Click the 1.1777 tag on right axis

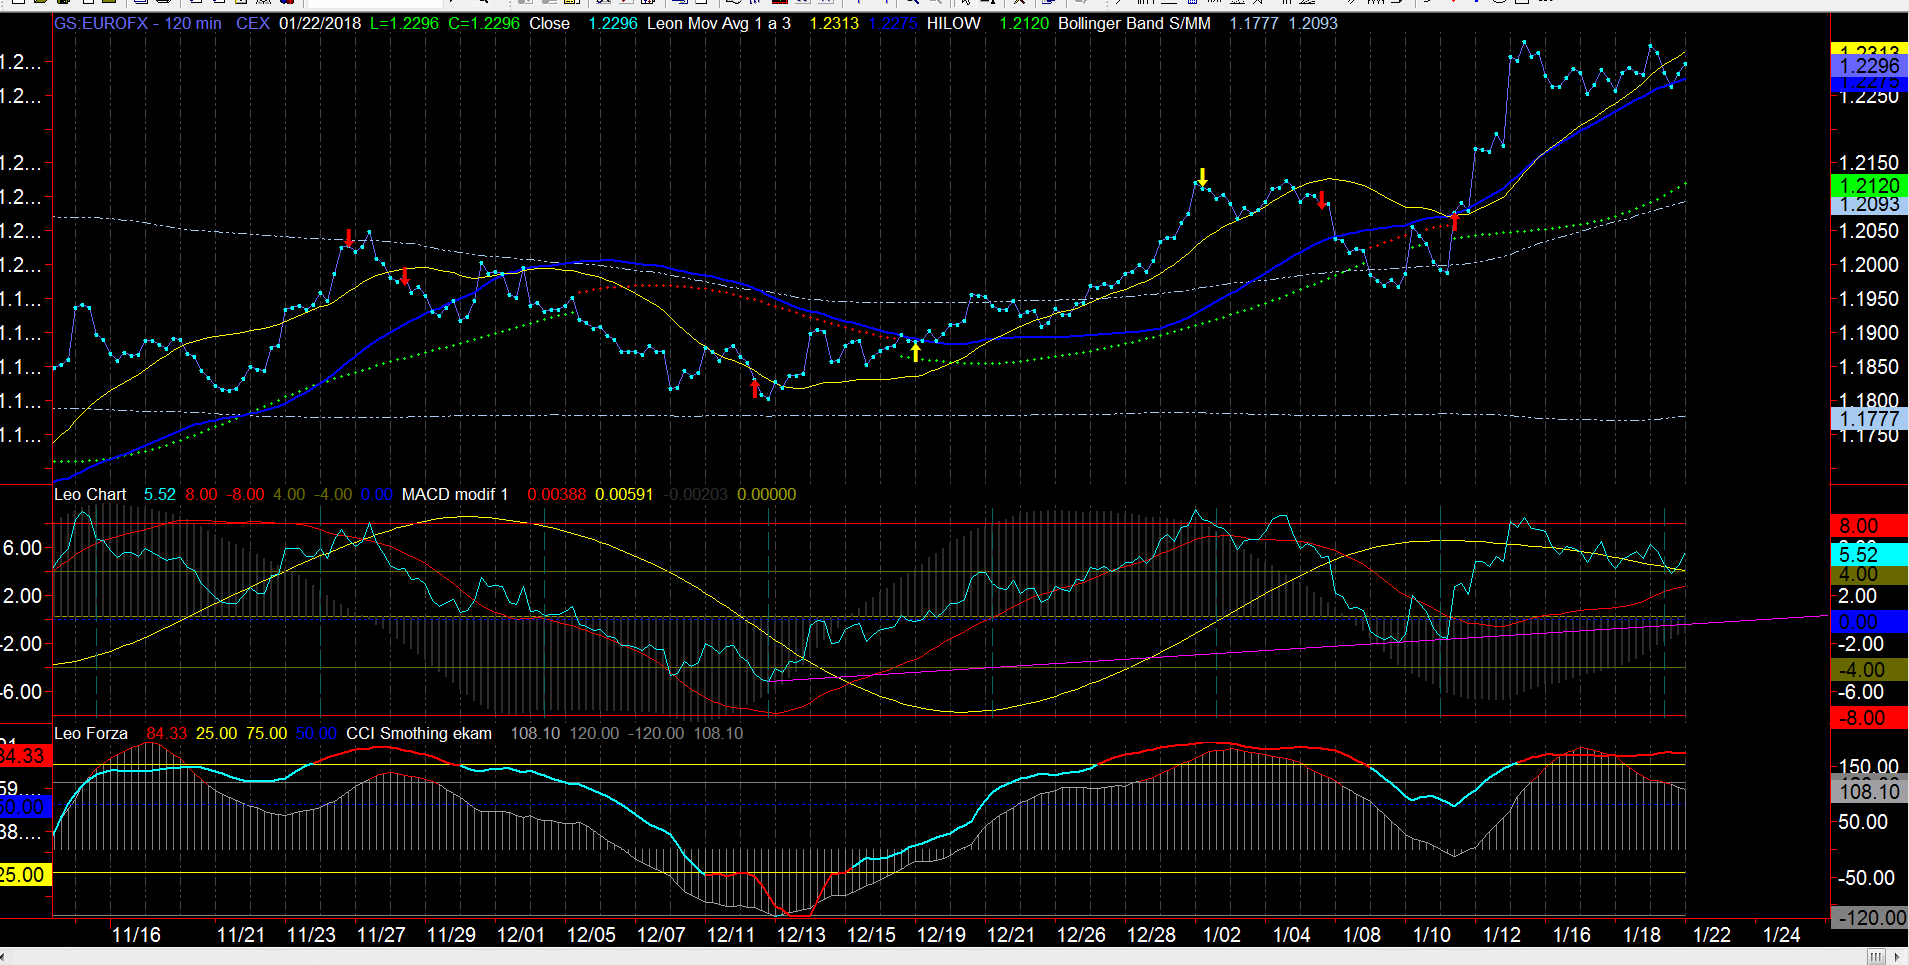pyautogui.click(x=1869, y=419)
